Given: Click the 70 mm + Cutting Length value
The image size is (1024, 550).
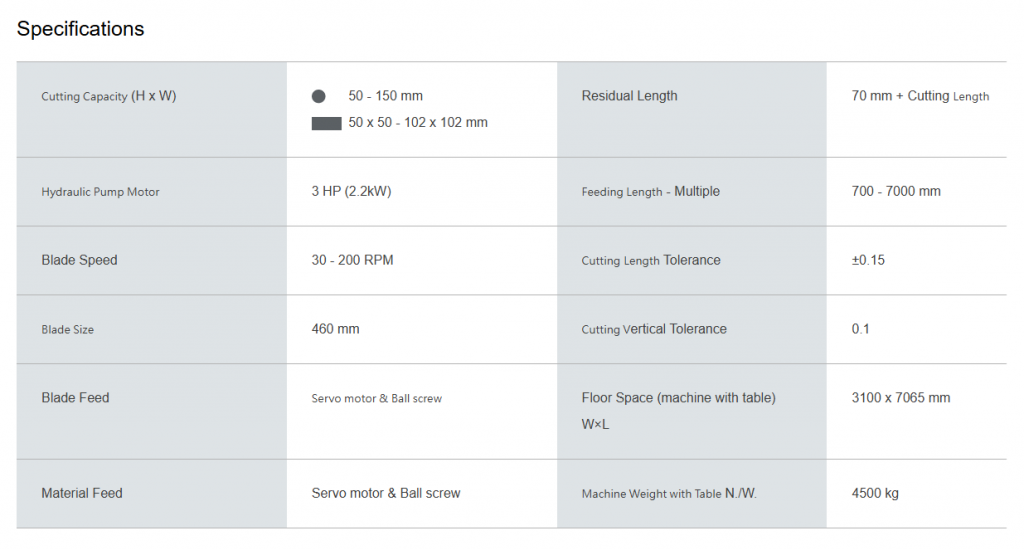Looking at the screenshot, I should (920, 96).
